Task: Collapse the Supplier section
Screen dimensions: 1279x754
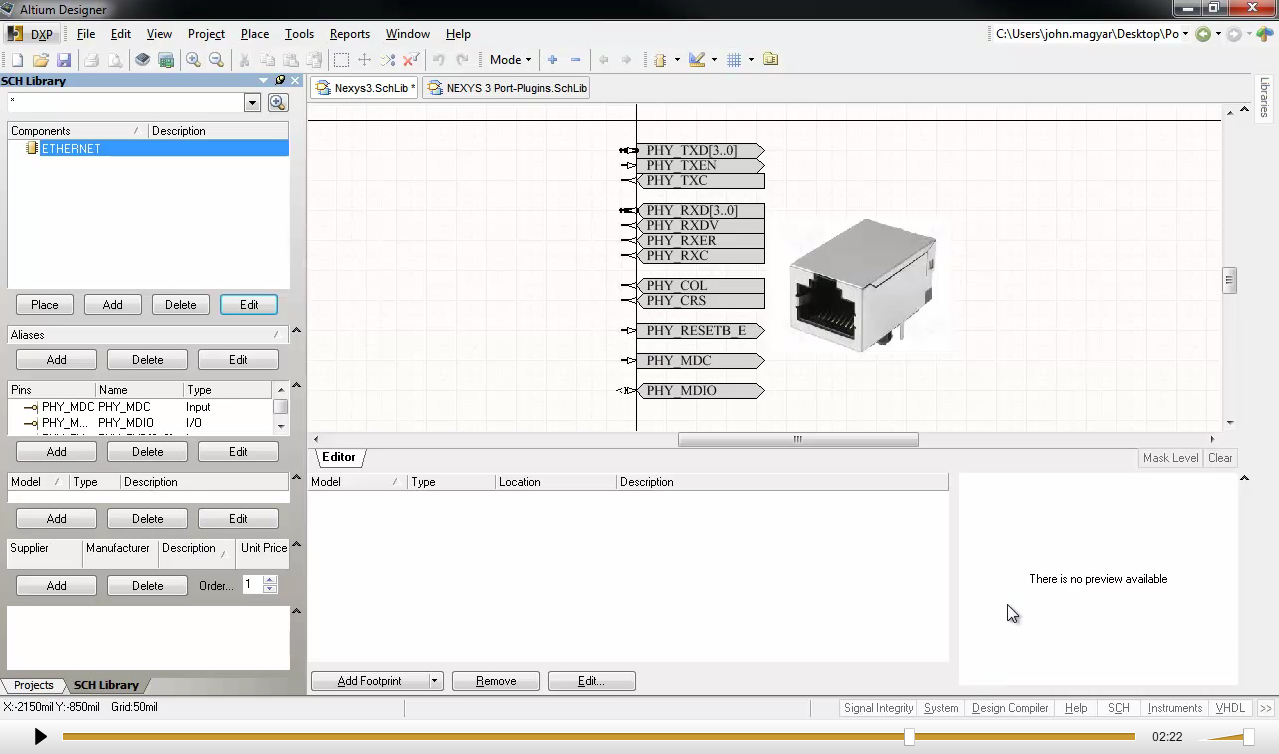Action: pos(295,546)
